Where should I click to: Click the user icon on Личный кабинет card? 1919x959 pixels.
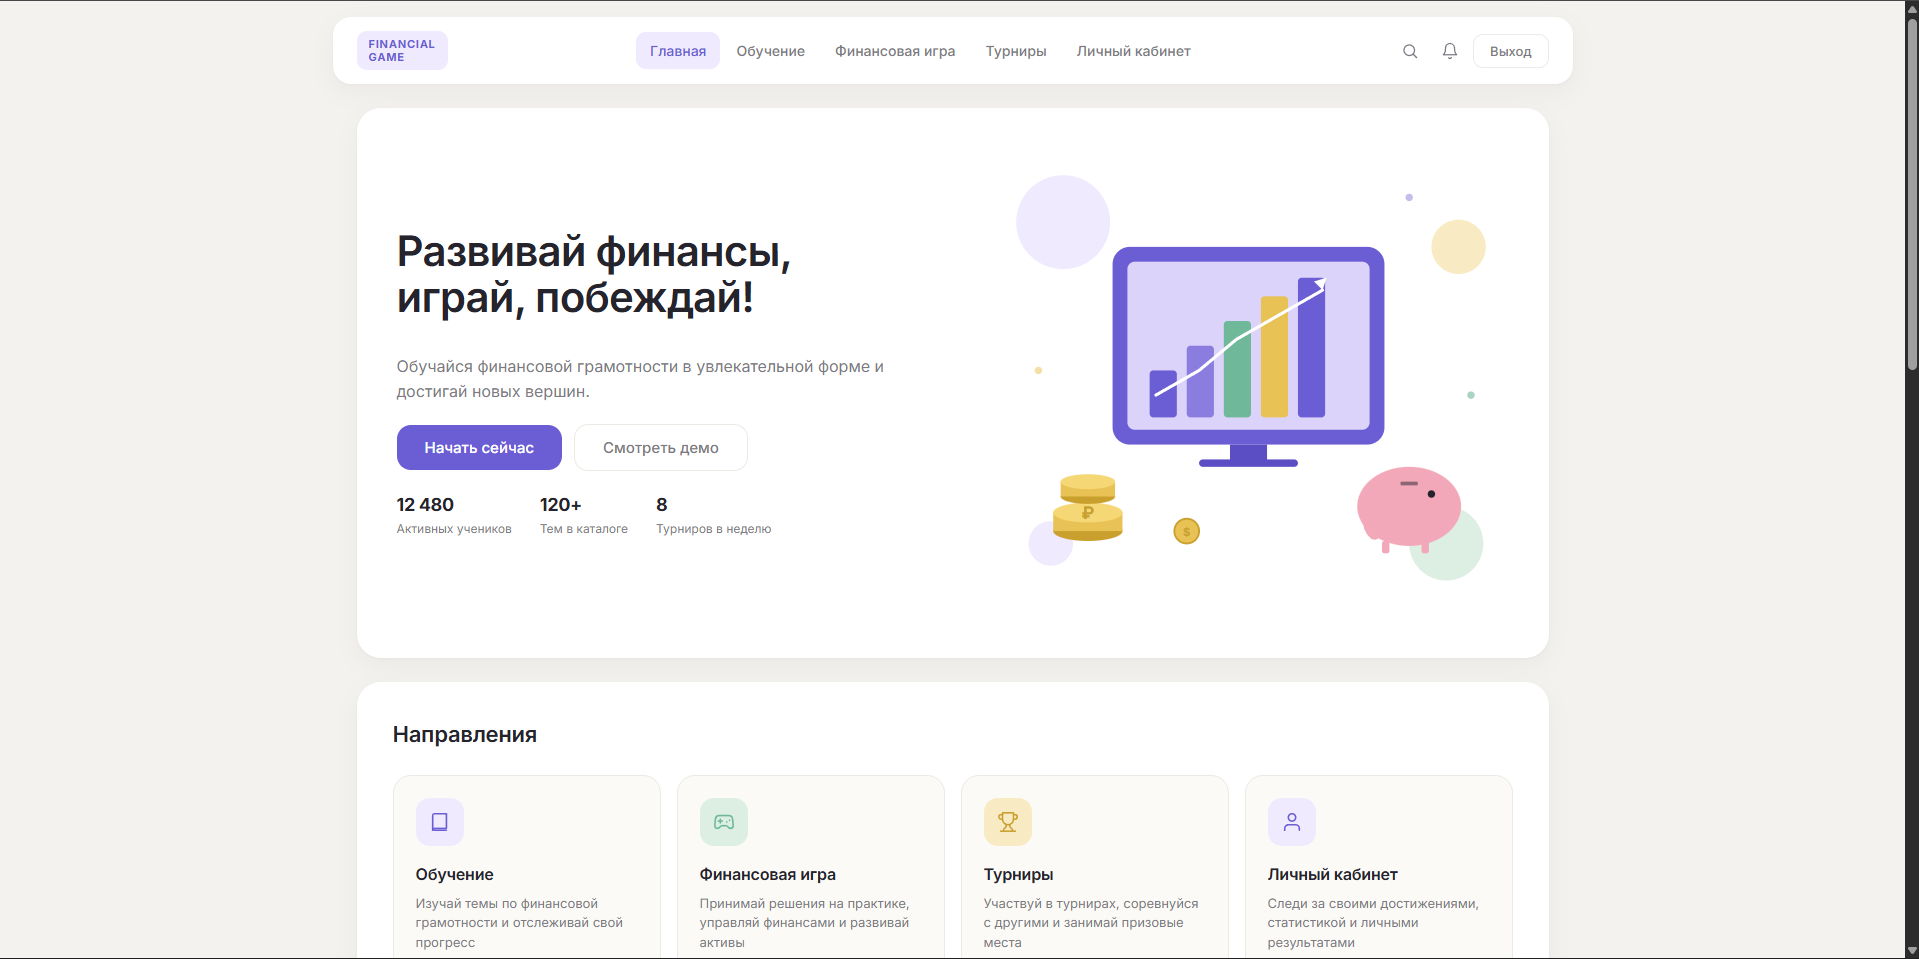coord(1292,822)
